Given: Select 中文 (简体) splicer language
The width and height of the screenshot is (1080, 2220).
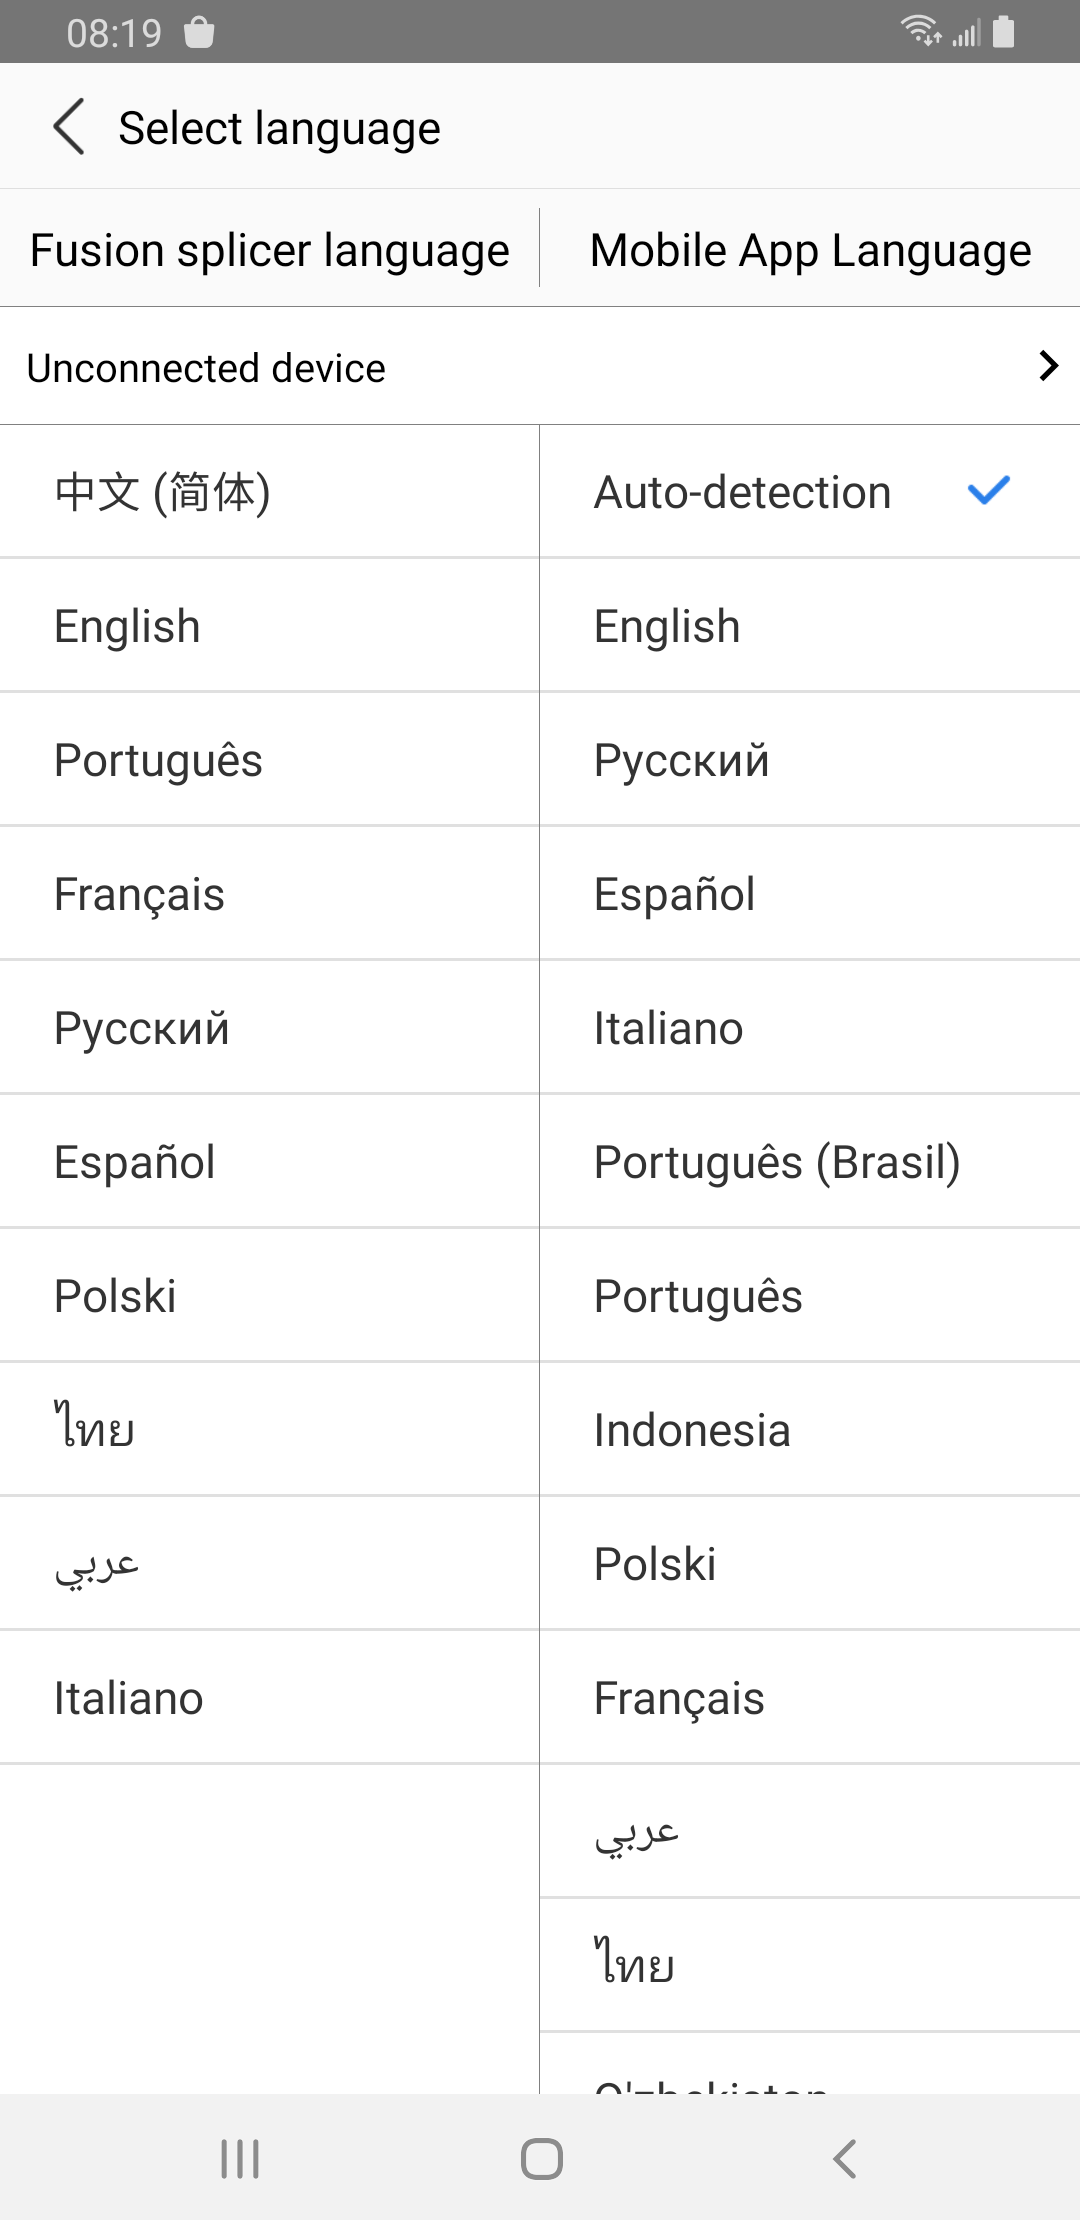Looking at the screenshot, I should coord(269,492).
